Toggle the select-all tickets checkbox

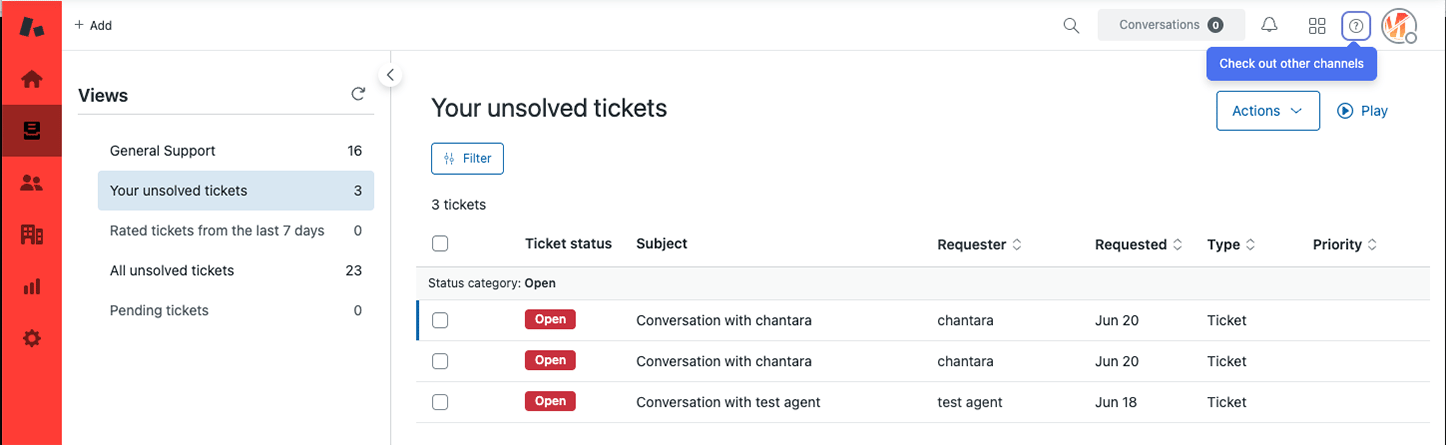point(440,243)
